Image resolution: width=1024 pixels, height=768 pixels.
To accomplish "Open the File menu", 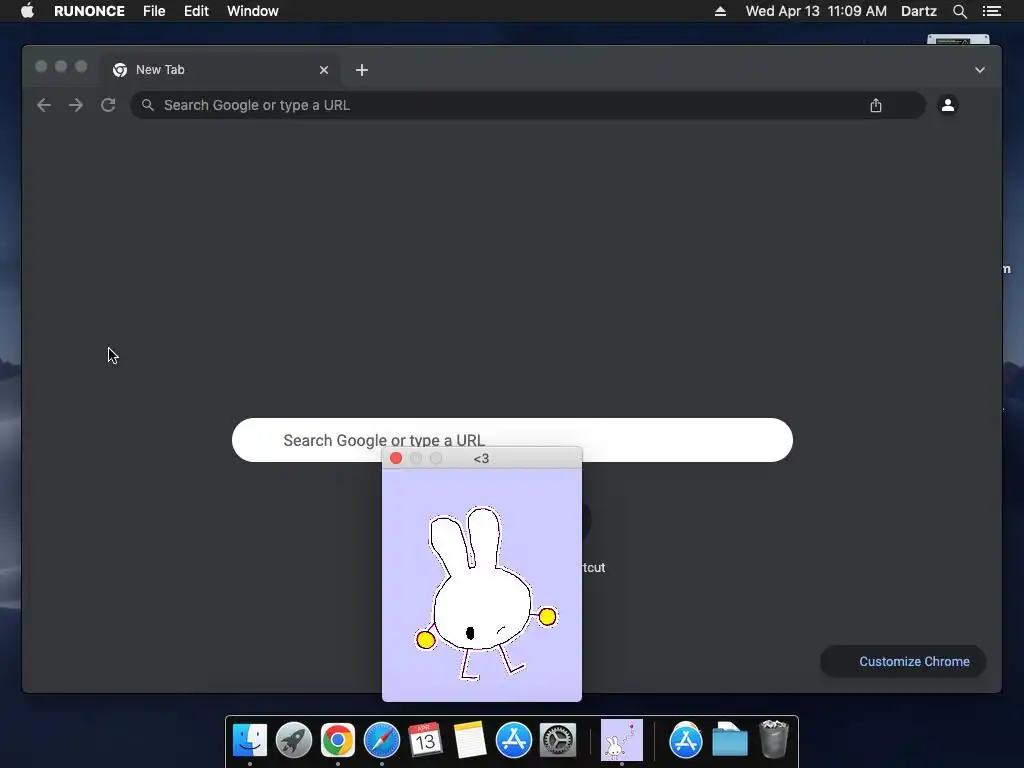I will [x=154, y=11].
